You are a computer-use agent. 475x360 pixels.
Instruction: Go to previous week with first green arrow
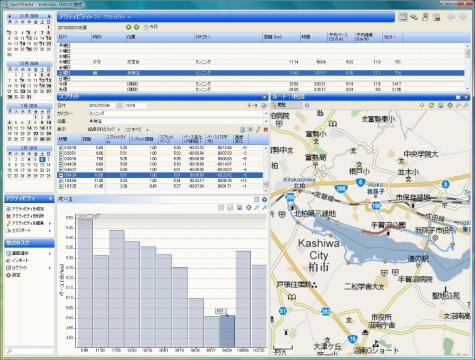129,27
